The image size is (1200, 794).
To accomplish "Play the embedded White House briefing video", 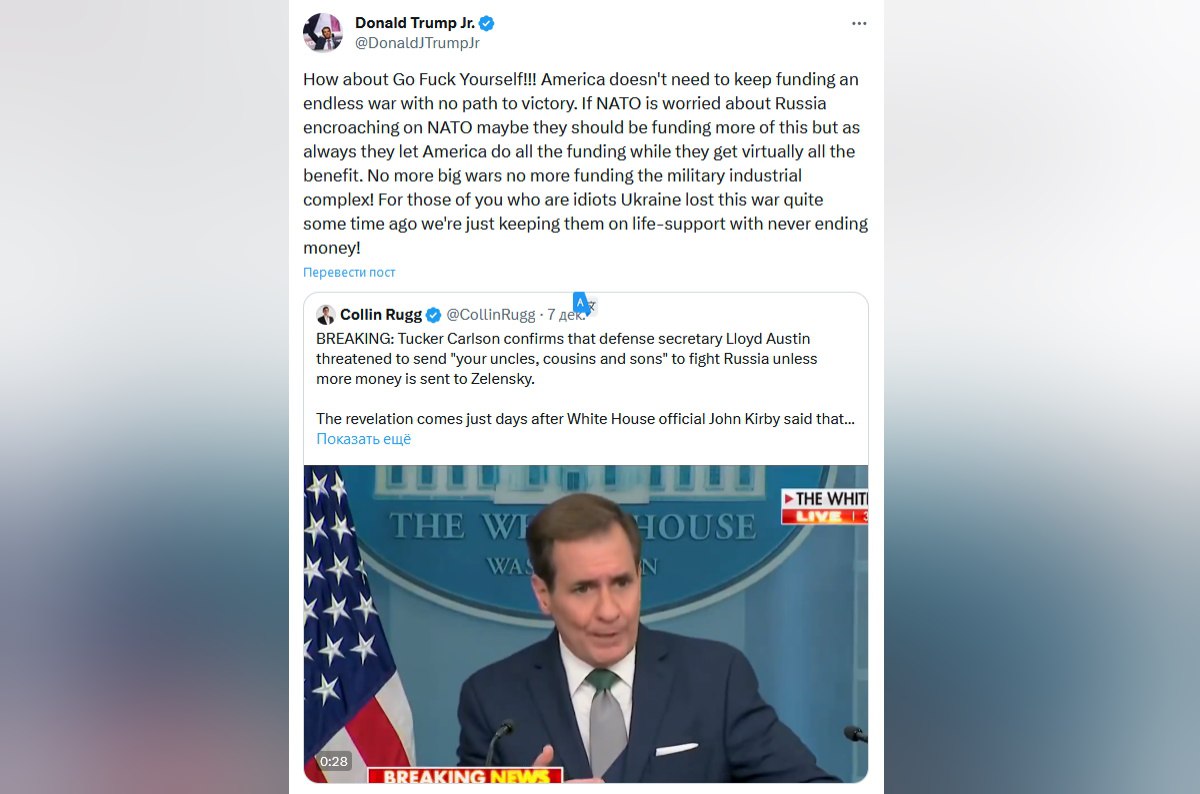I will [586, 624].
